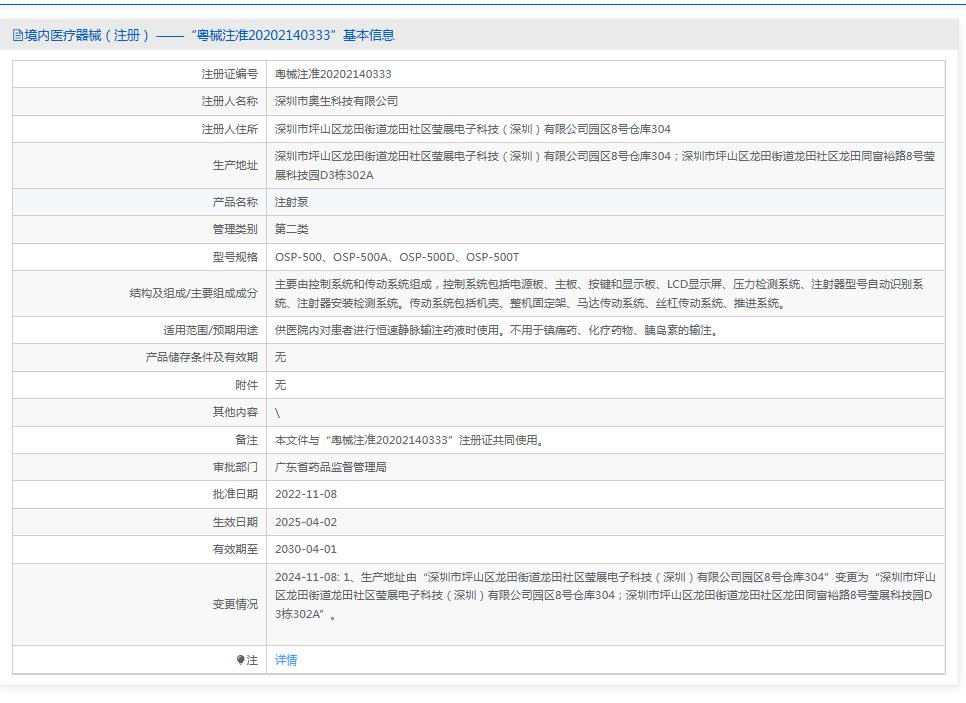Select the change record starting 2024-11-08
Screen dimensions: 966x703
pos(605,595)
